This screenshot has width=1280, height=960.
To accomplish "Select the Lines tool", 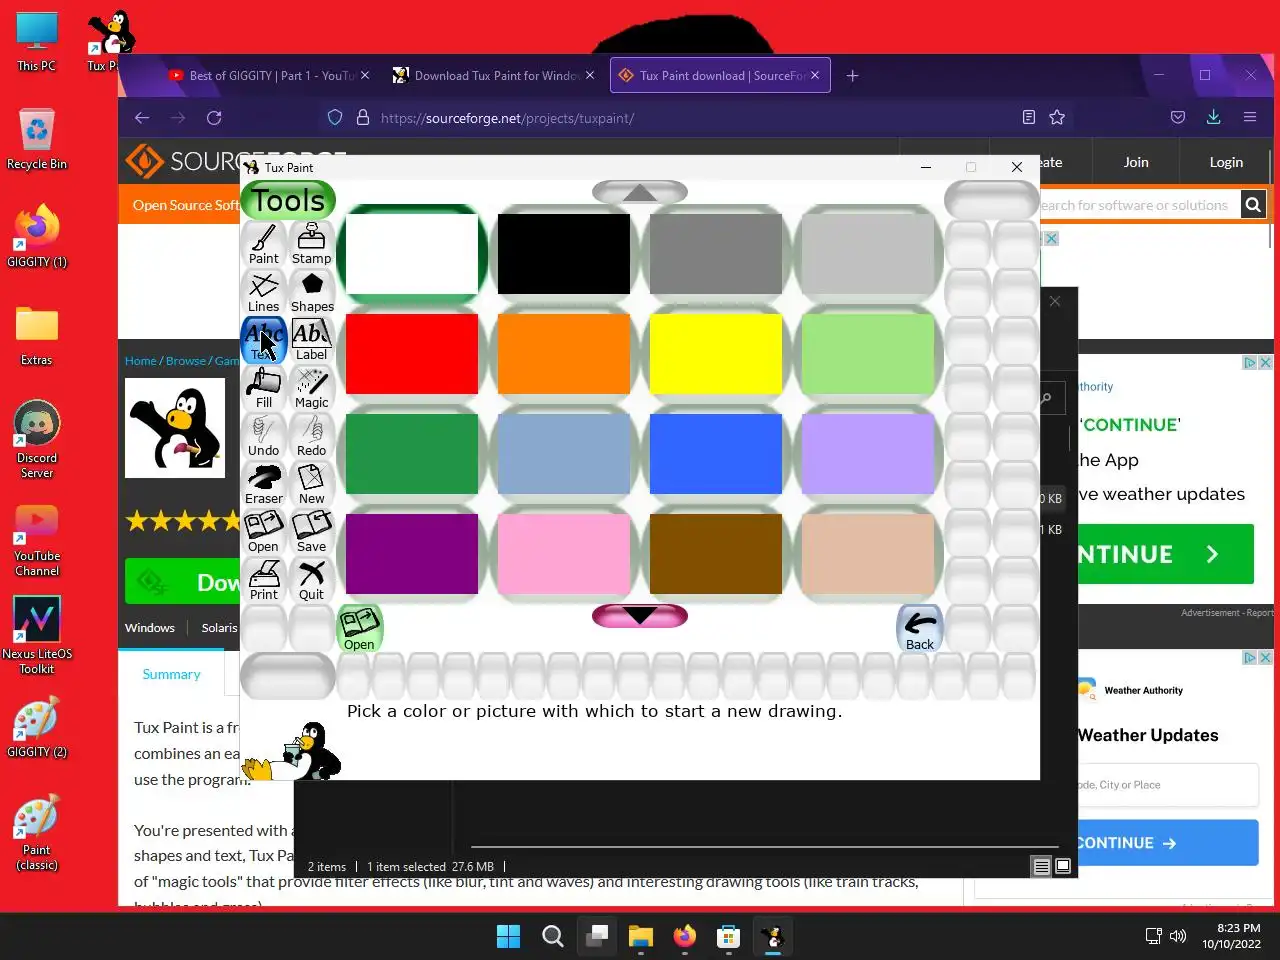I will coord(264,293).
